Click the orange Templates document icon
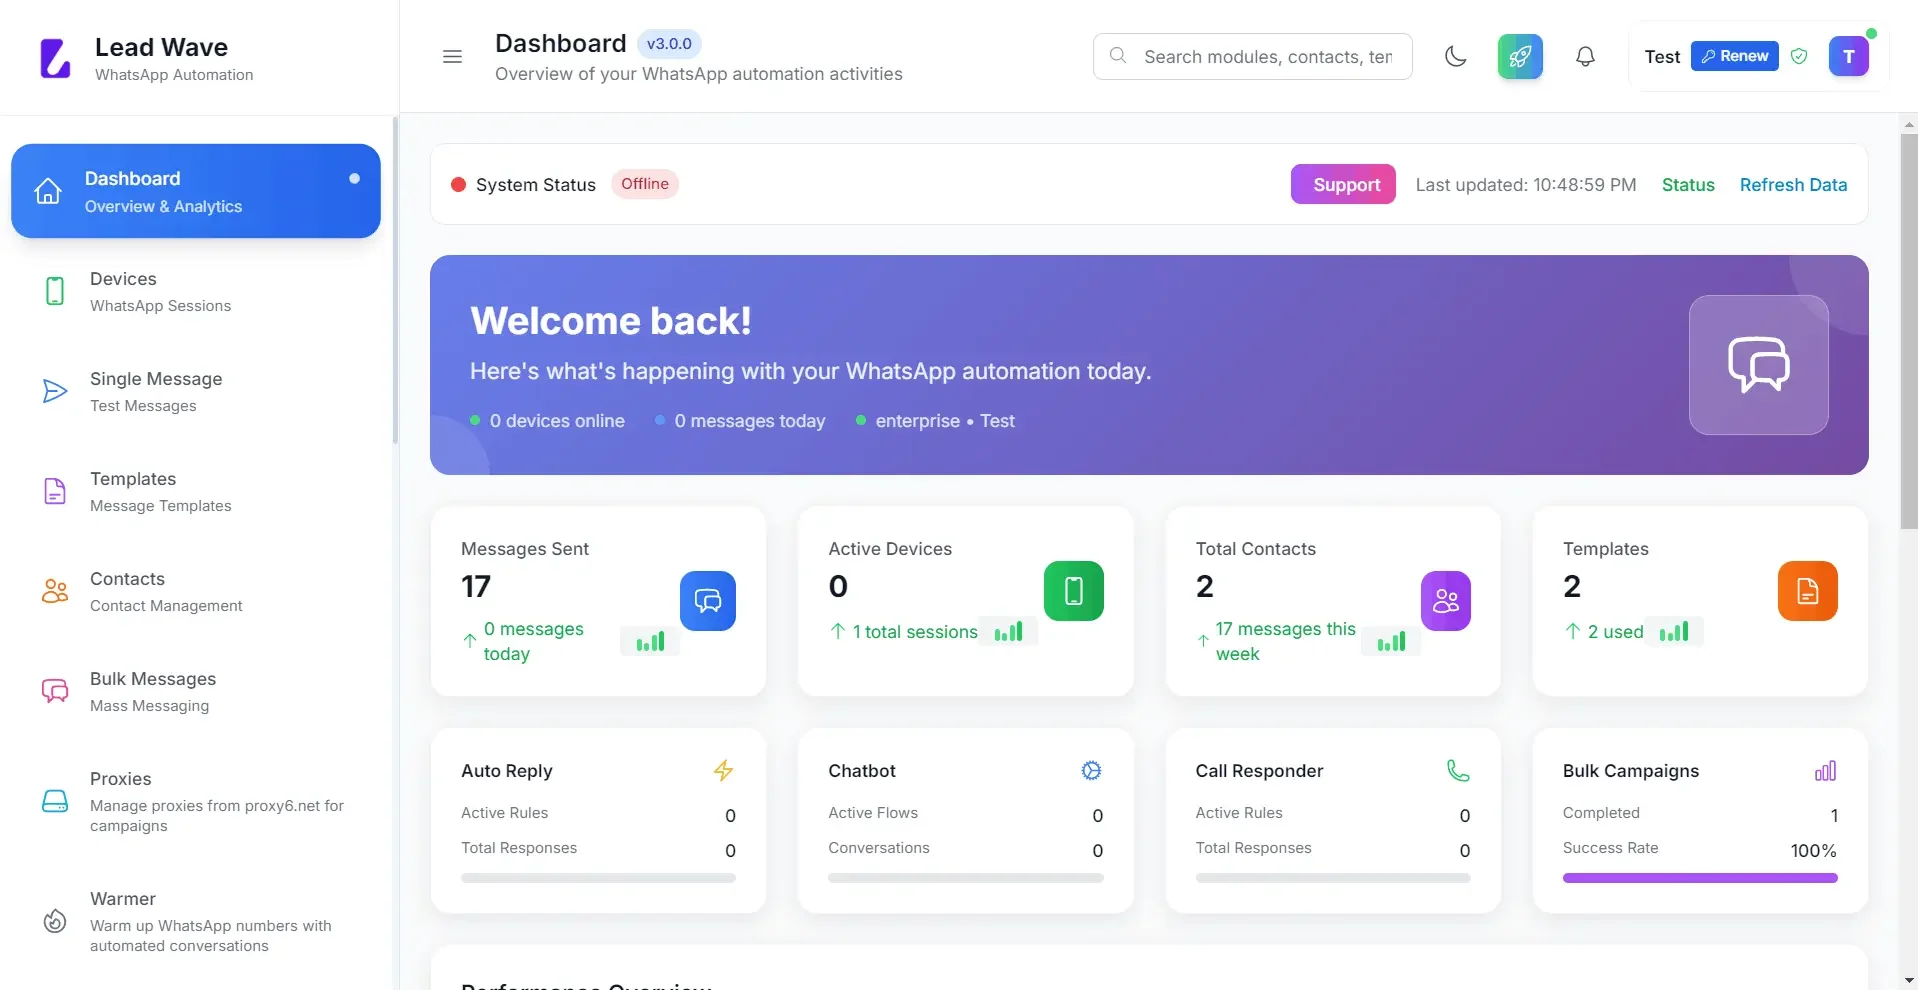The height and width of the screenshot is (990, 1918). point(1807,591)
